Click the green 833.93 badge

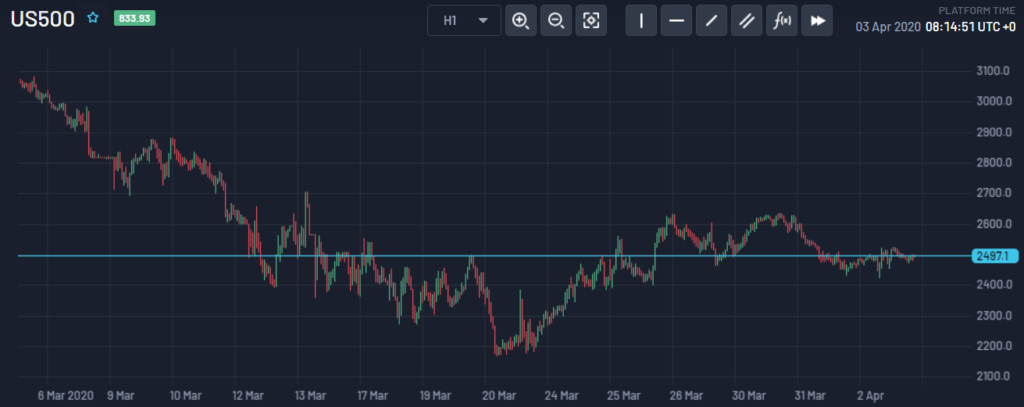pos(133,18)
